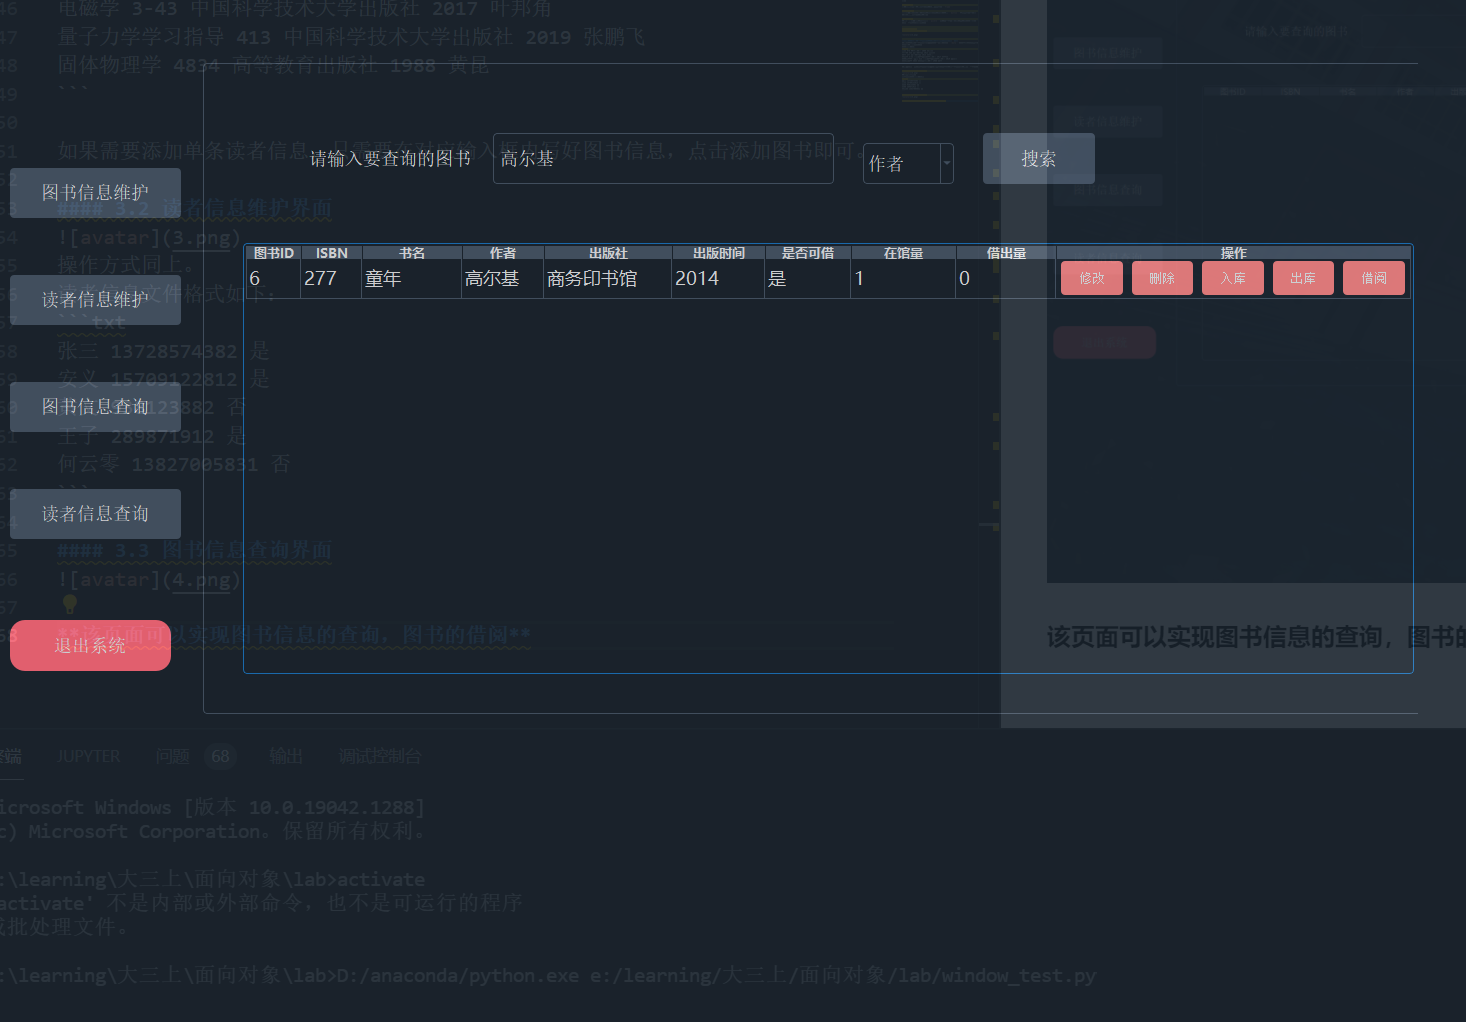Image resolution: width=1466 pixels, height=1022 pixels.
Task: Select the 是否可借 column header
Action: [808, 253]
